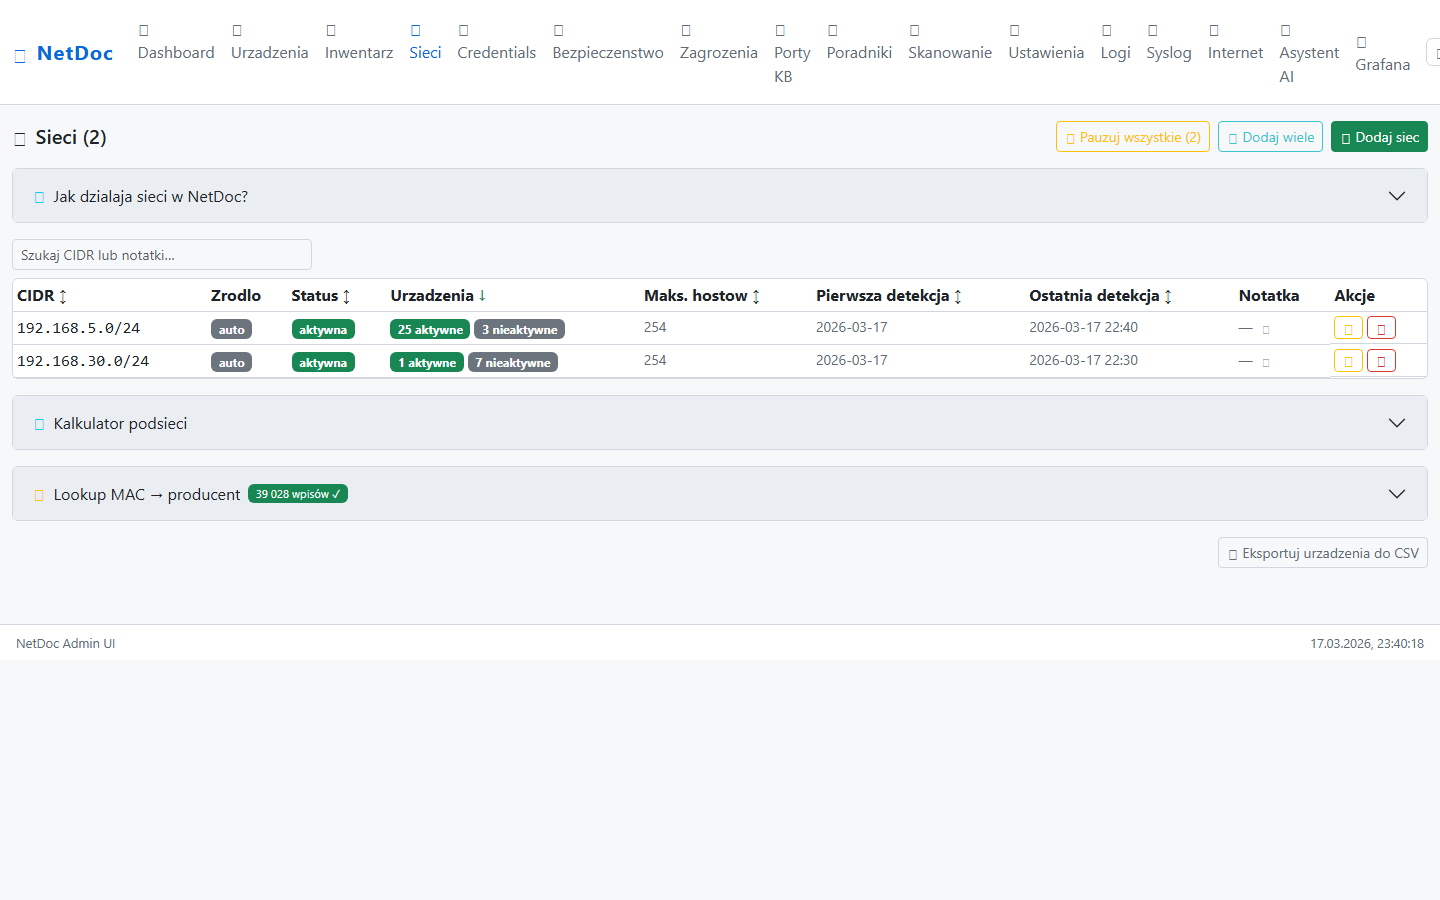
Task: Expand the Kalkulator podsieci panel
Action: click(719, 423)
